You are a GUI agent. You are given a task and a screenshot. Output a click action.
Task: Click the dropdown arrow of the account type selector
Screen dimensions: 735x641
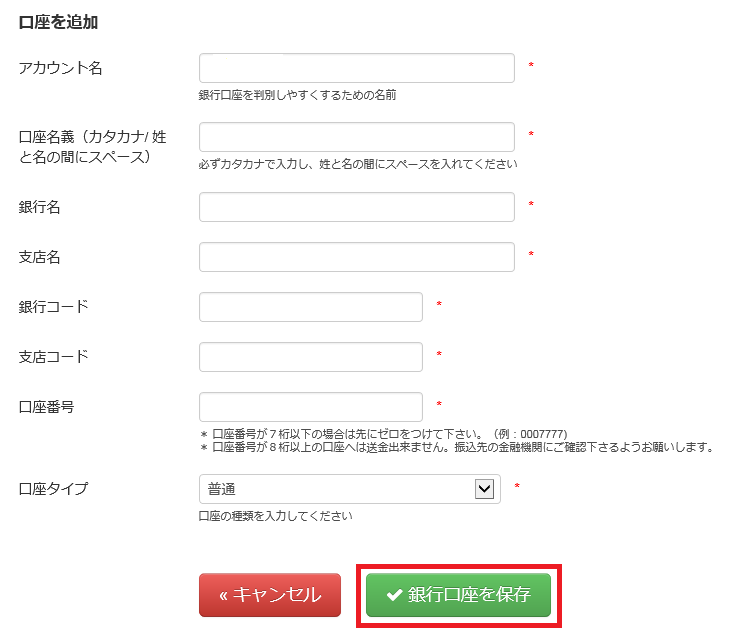(x=485, y=489)
